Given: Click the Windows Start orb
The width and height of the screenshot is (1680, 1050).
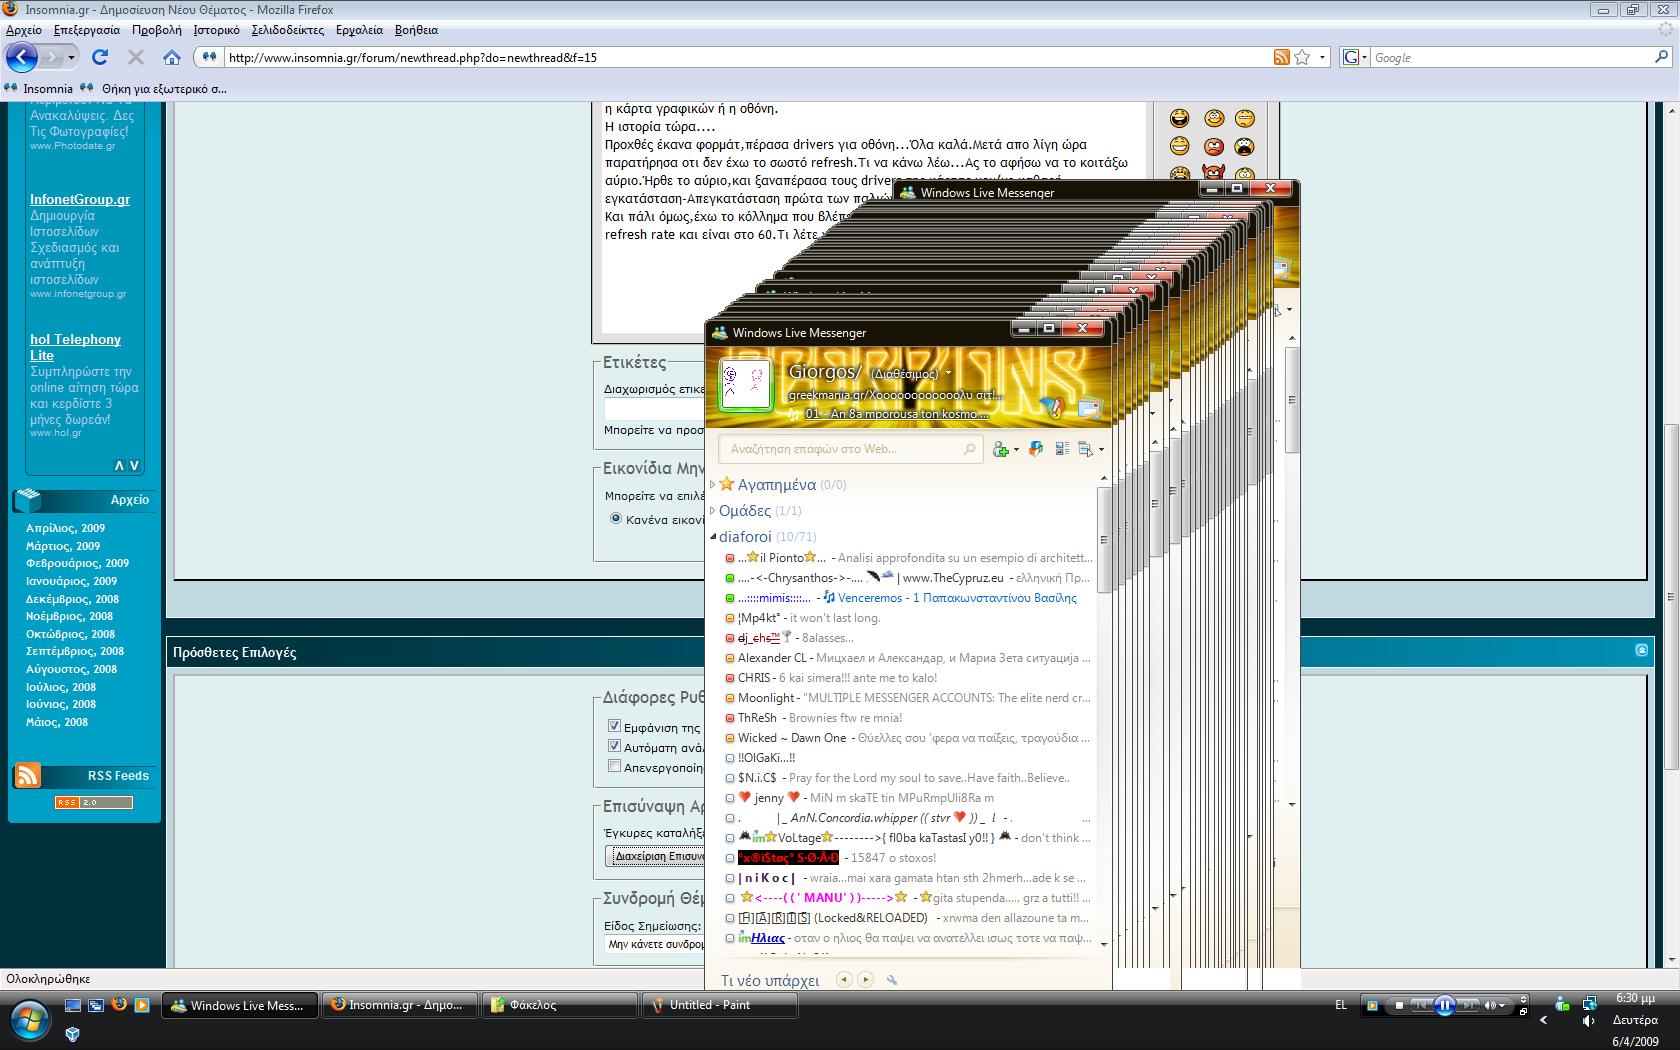Looking at the screenshot, I should click(28, 1020).
